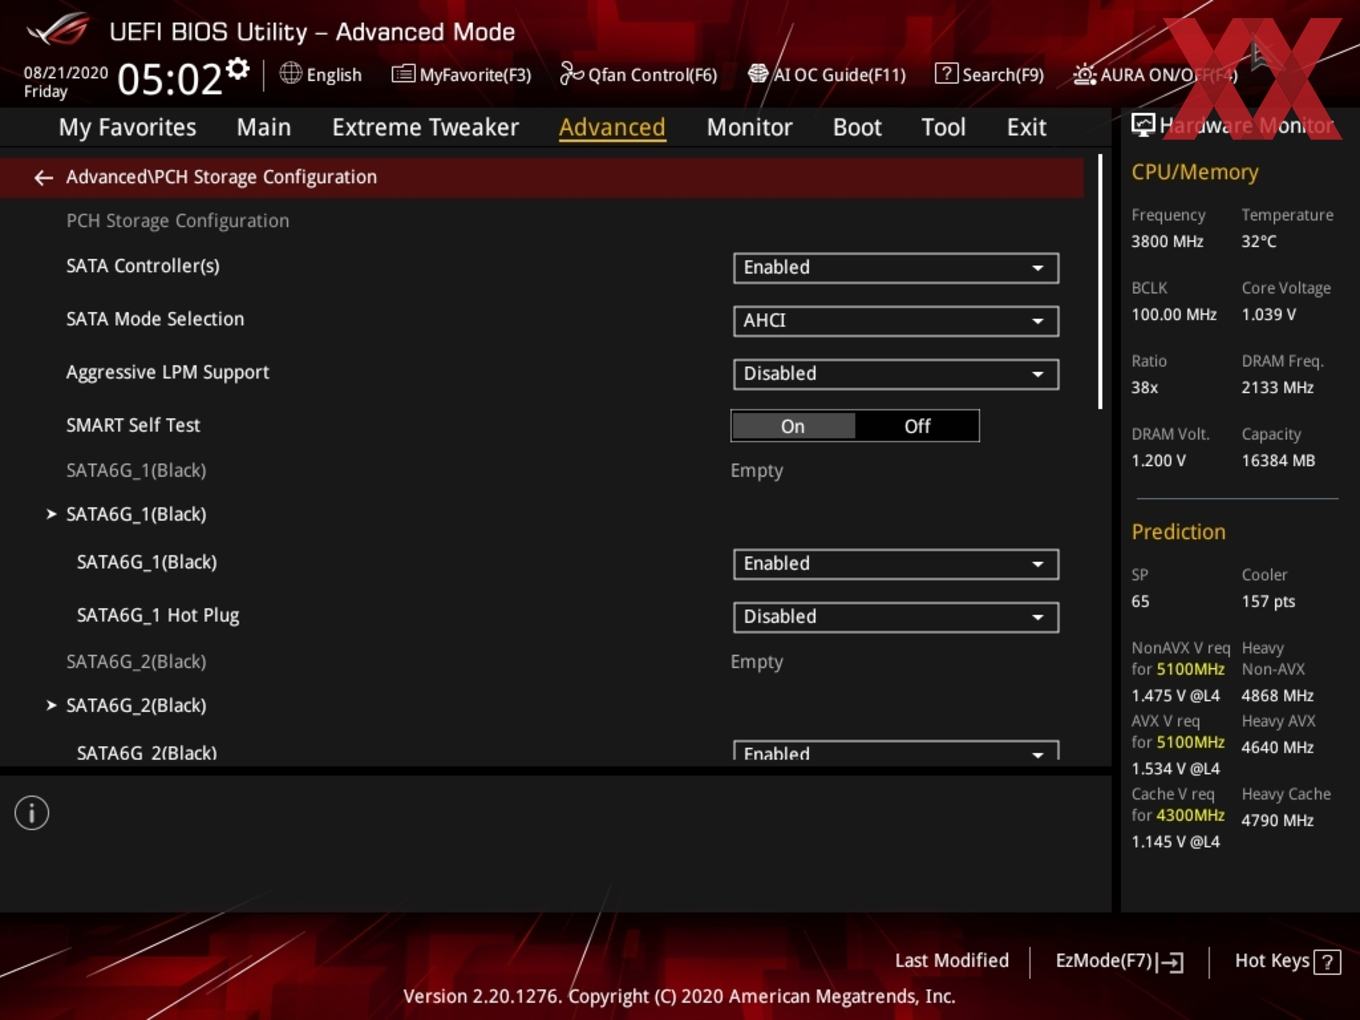Screen dimensions: 1360x1020
Task: Click the Aggressive LPM Support label
Action: [168, 372]
